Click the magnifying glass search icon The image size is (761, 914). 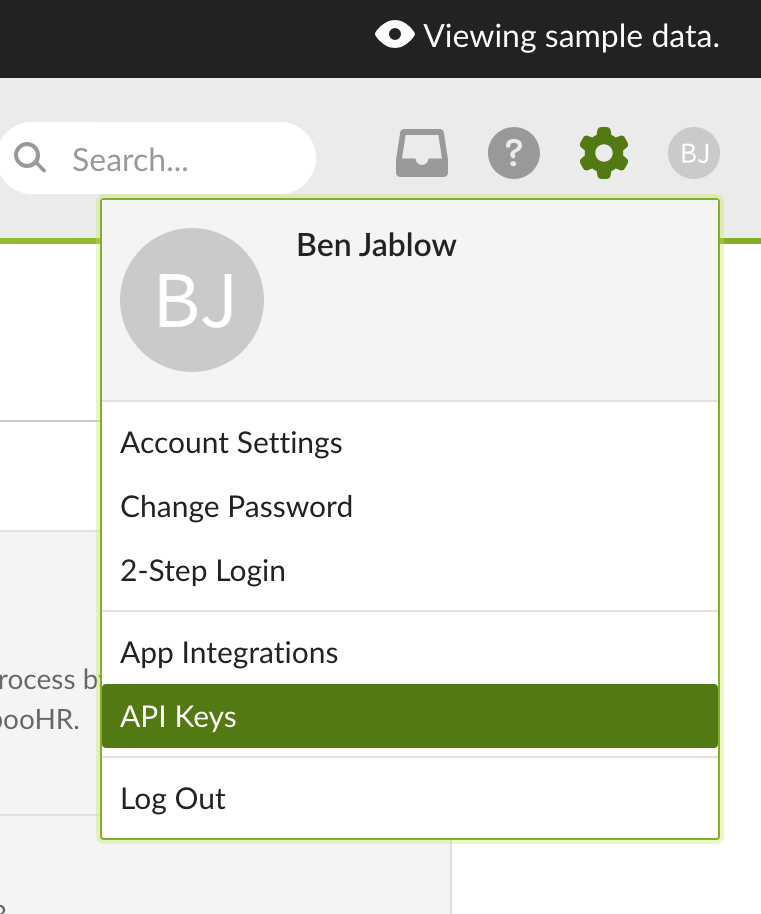coord(31,157)
